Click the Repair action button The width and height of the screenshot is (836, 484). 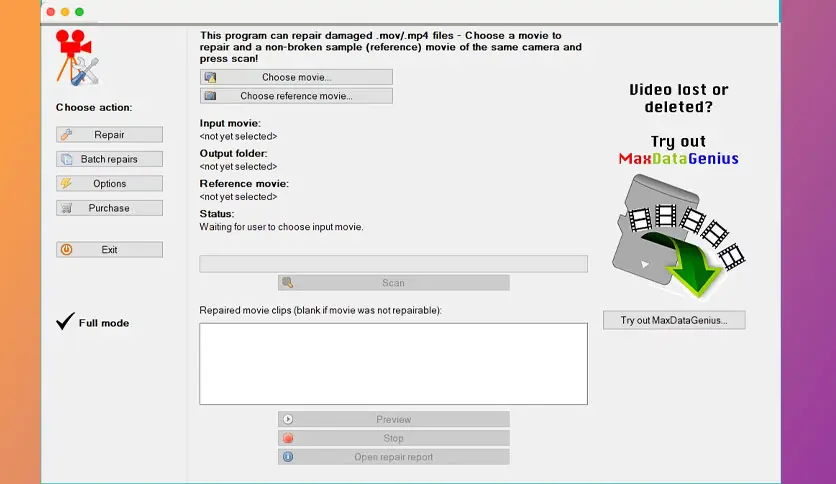109,134
